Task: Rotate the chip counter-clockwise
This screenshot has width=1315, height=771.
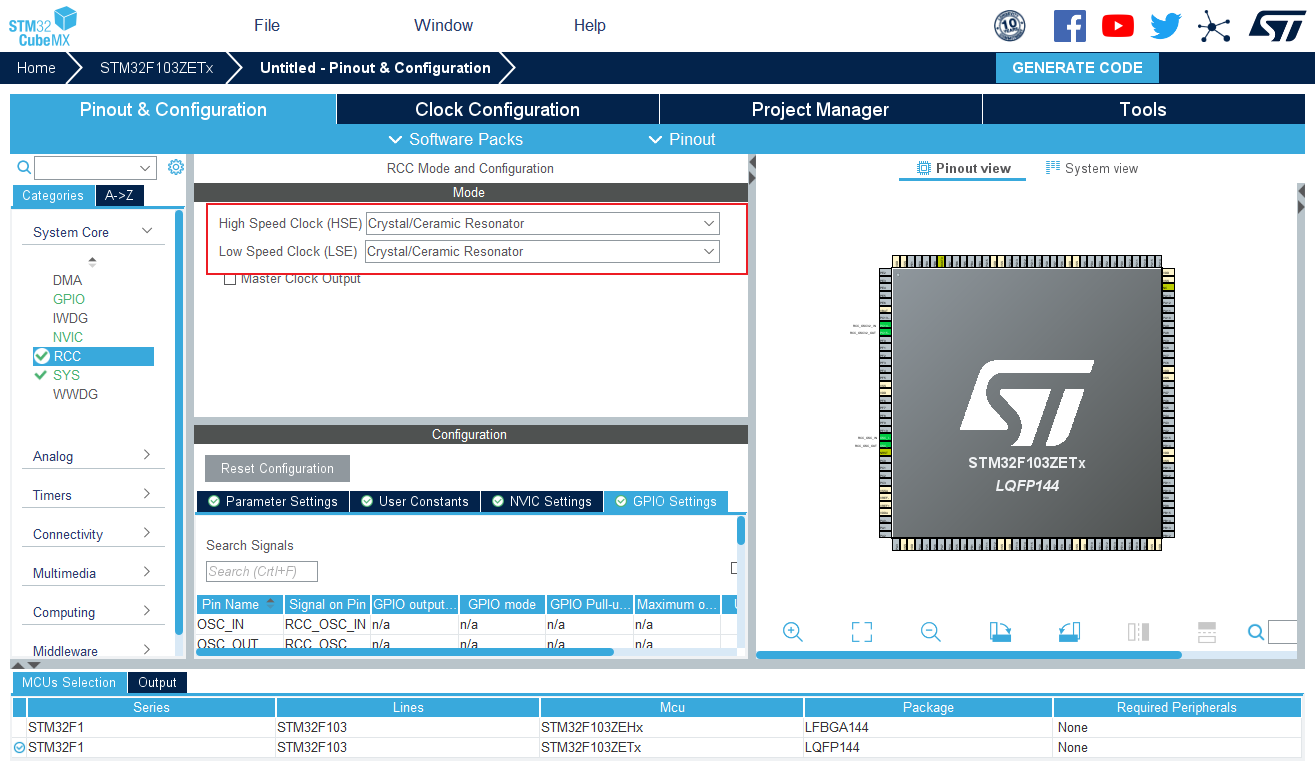Action: click(x=1069, y=632)
